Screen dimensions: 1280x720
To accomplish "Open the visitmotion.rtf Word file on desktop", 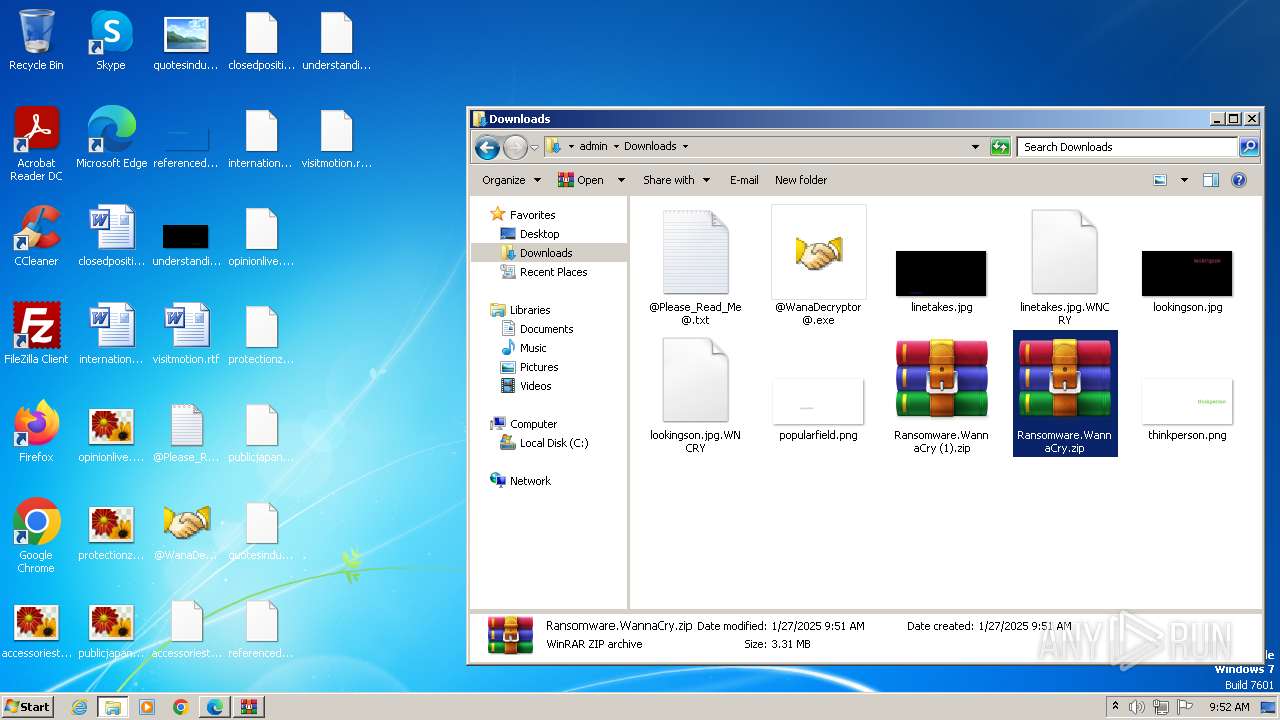I will pos(186,333).
